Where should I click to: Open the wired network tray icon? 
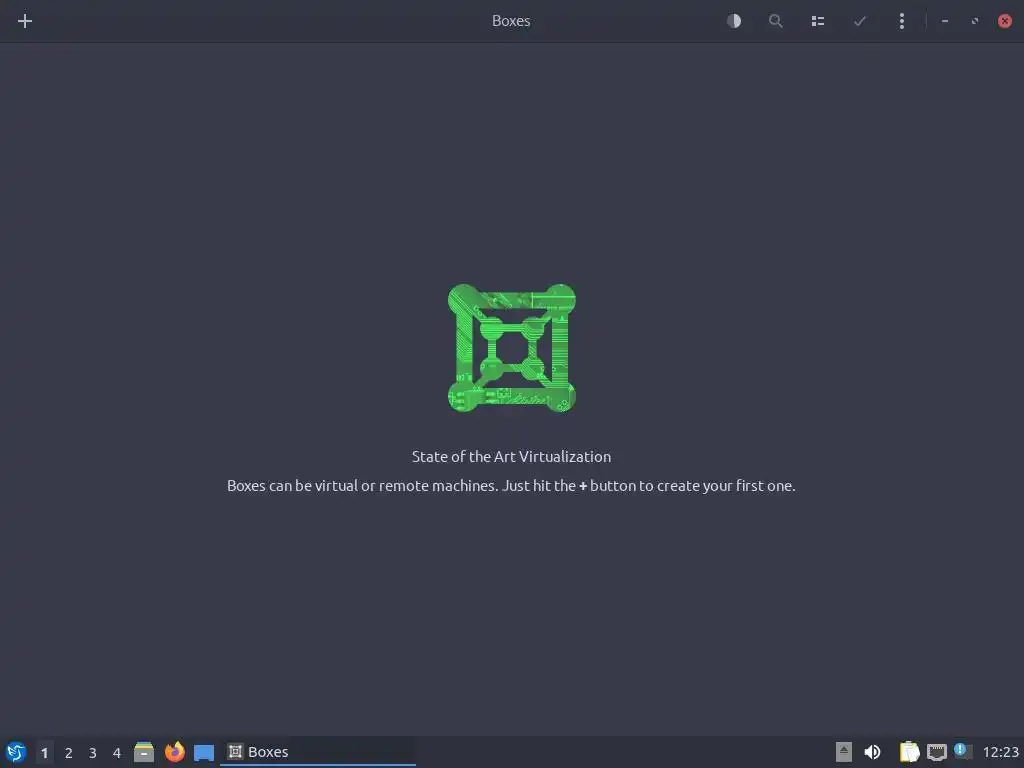936,752
